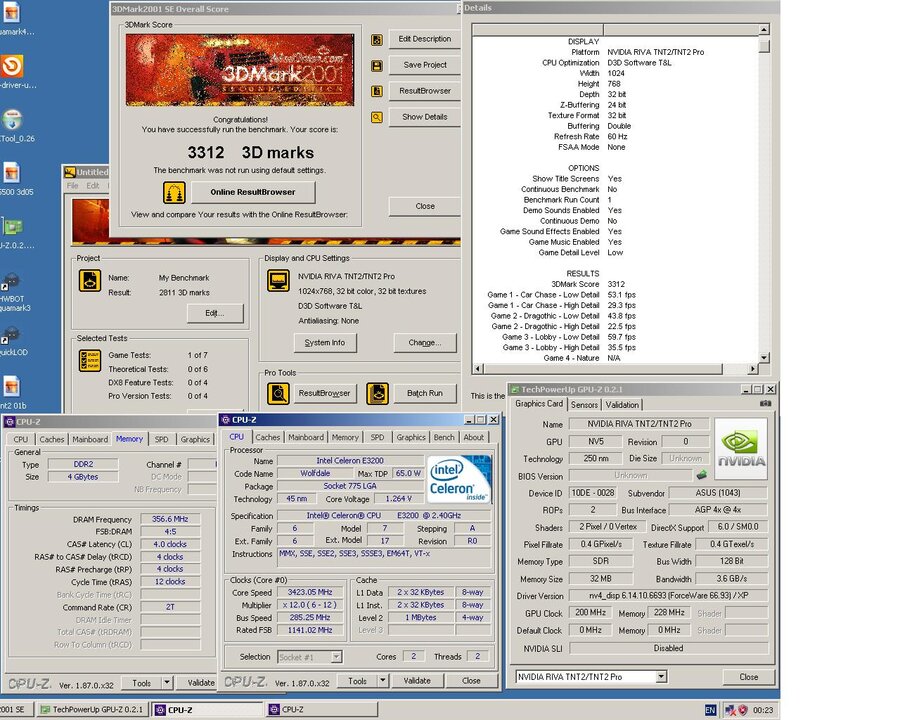900x720 pixels.
Task: Click the Show Details magnifier icon
Action: (377, 117)
